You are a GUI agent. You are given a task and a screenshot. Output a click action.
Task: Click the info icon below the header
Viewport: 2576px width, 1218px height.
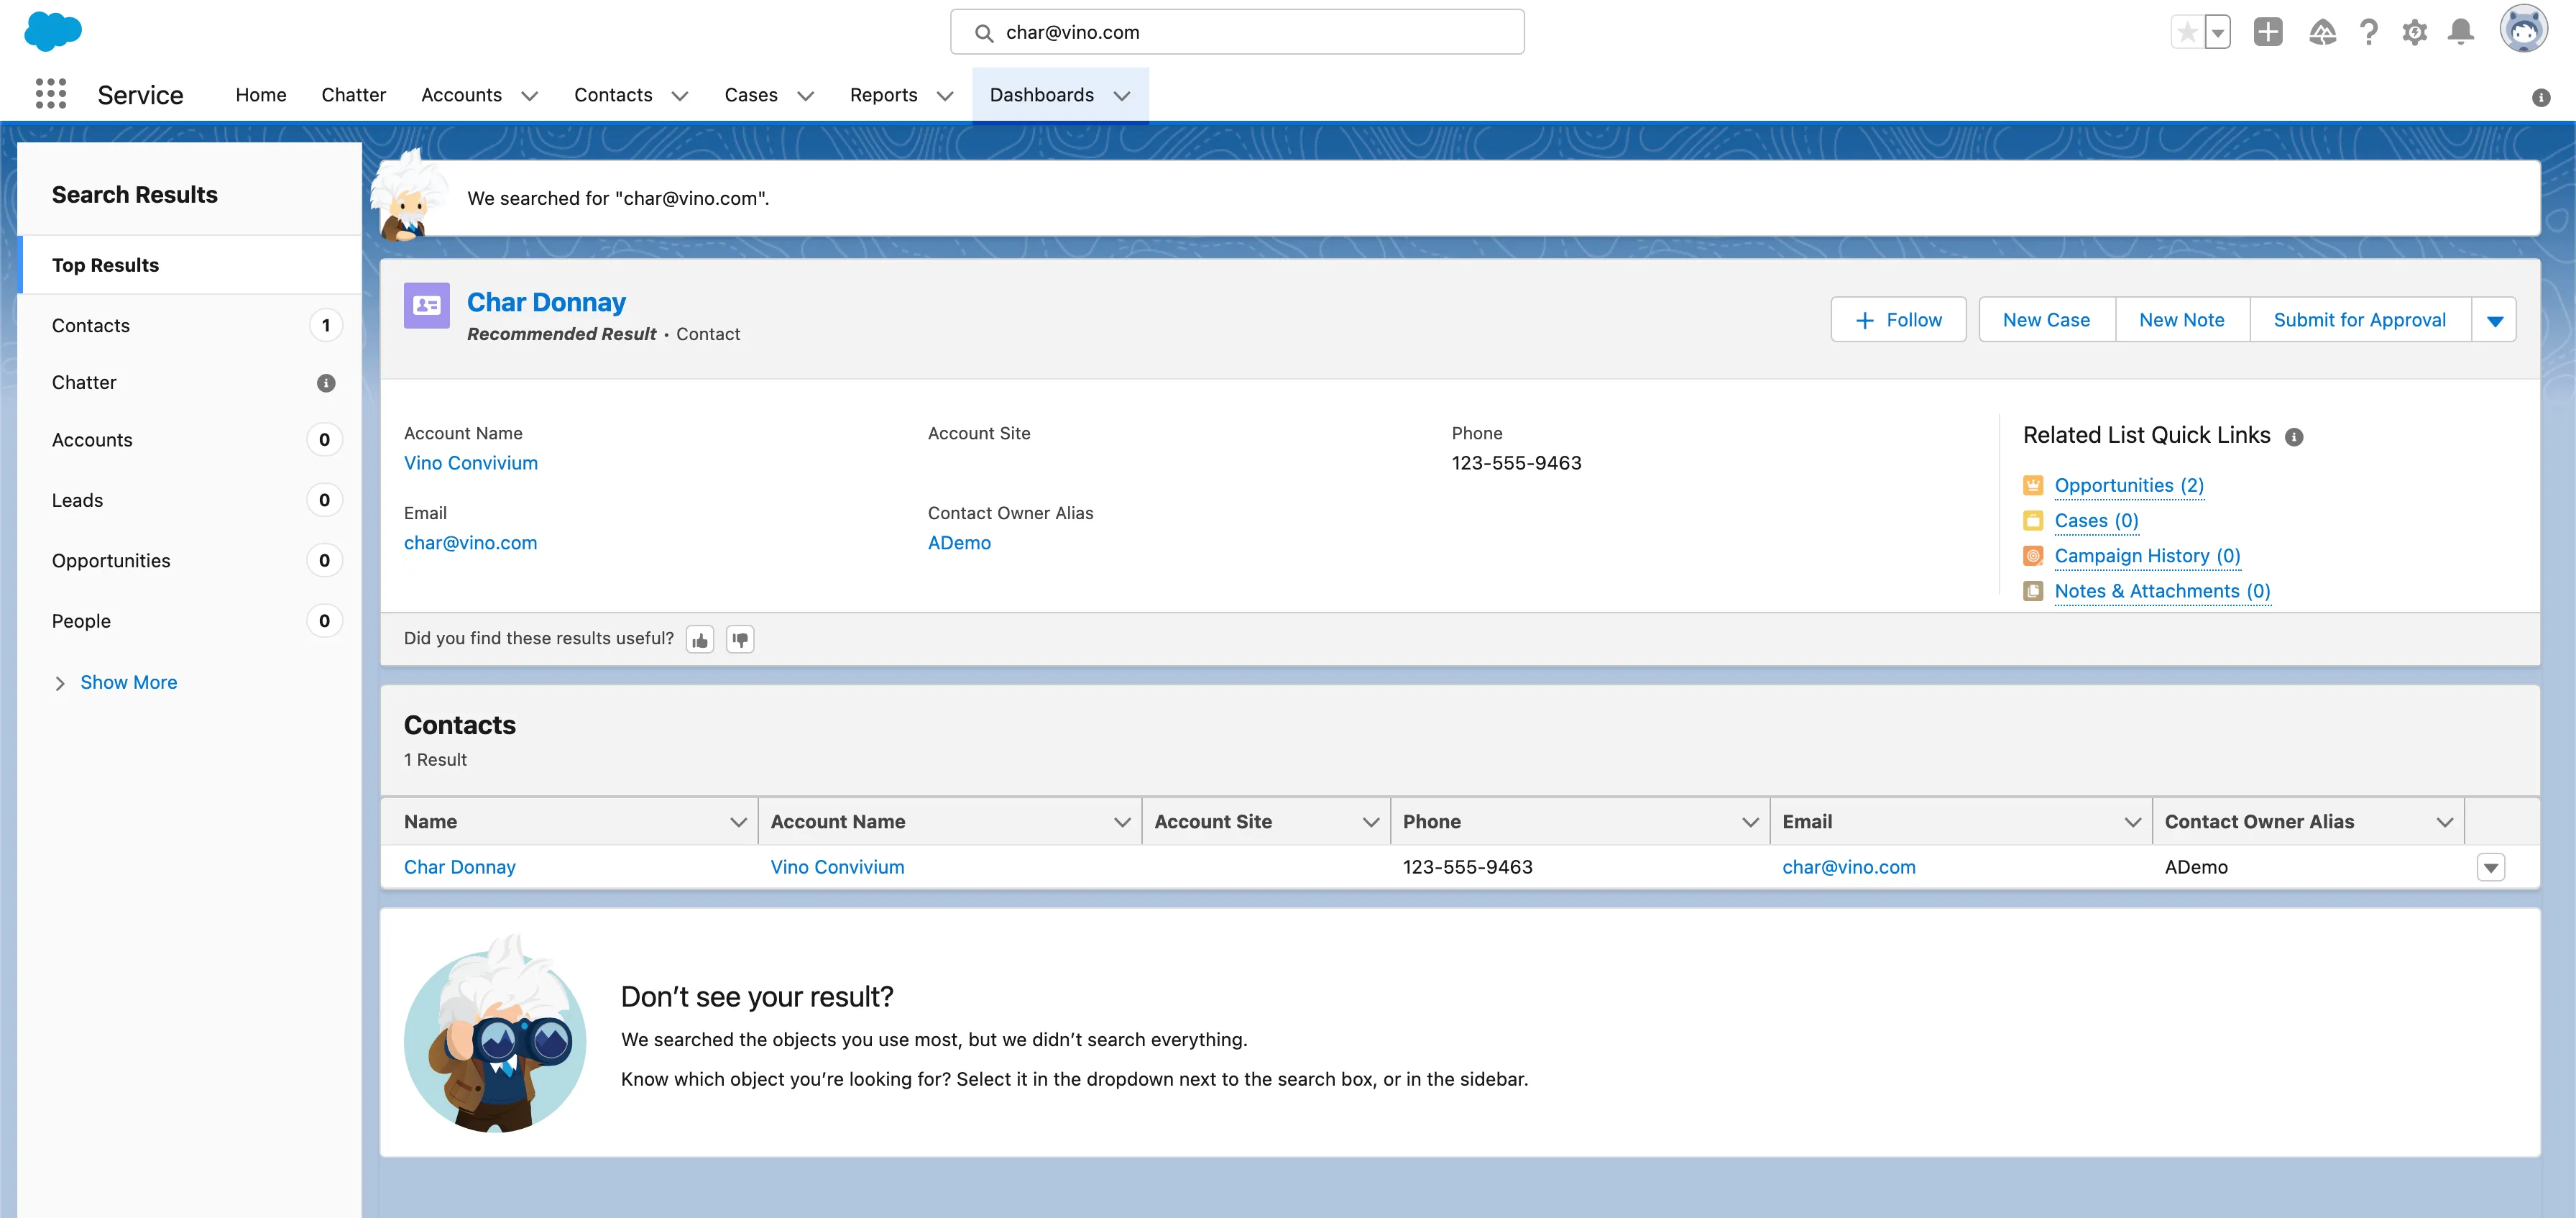(2541, 97)
